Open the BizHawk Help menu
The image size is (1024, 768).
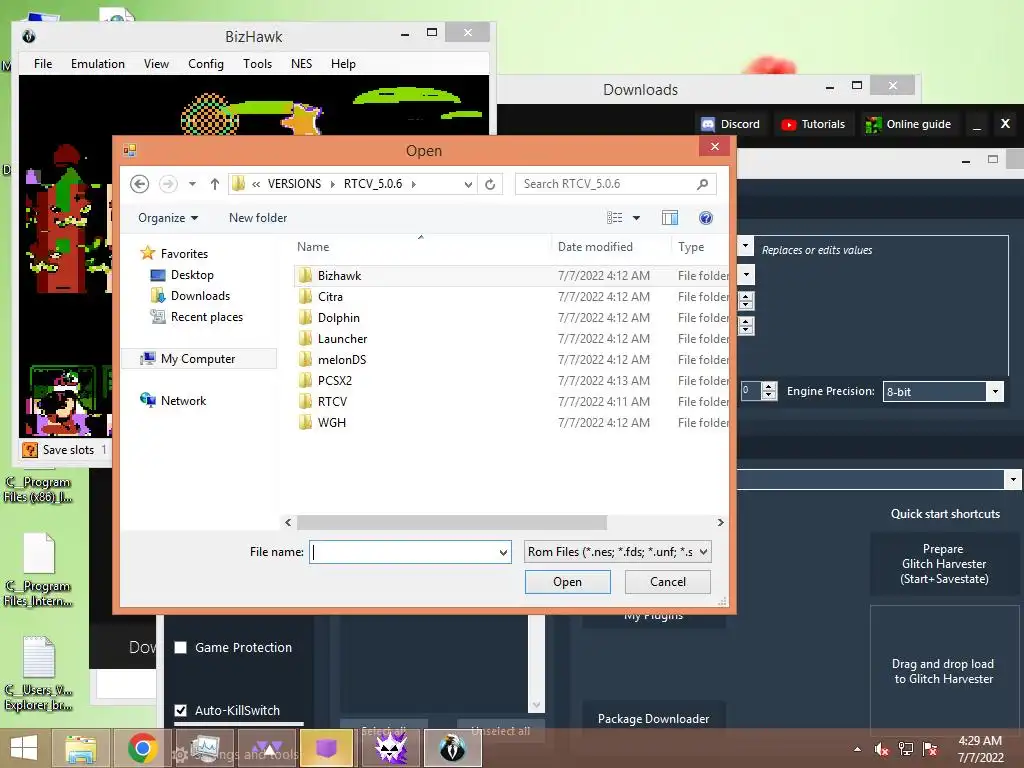point(343,63)
